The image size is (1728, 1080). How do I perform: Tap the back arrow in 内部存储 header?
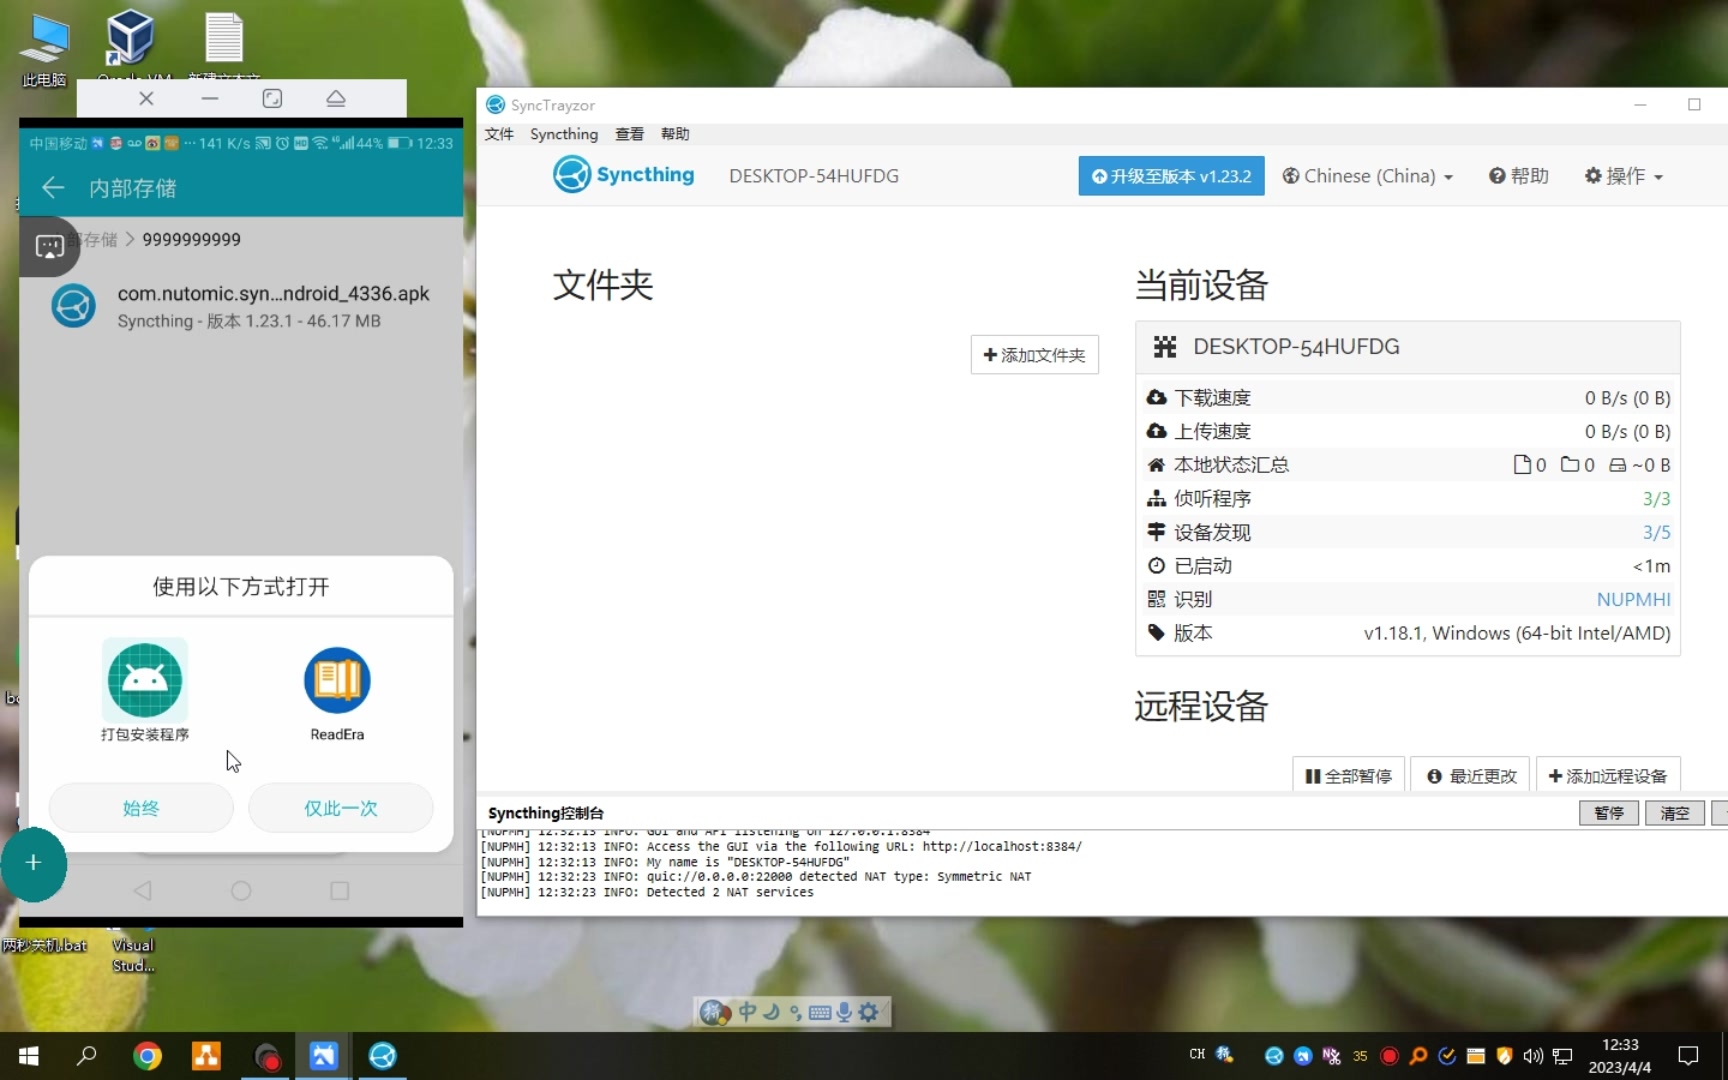coord(53,188)
